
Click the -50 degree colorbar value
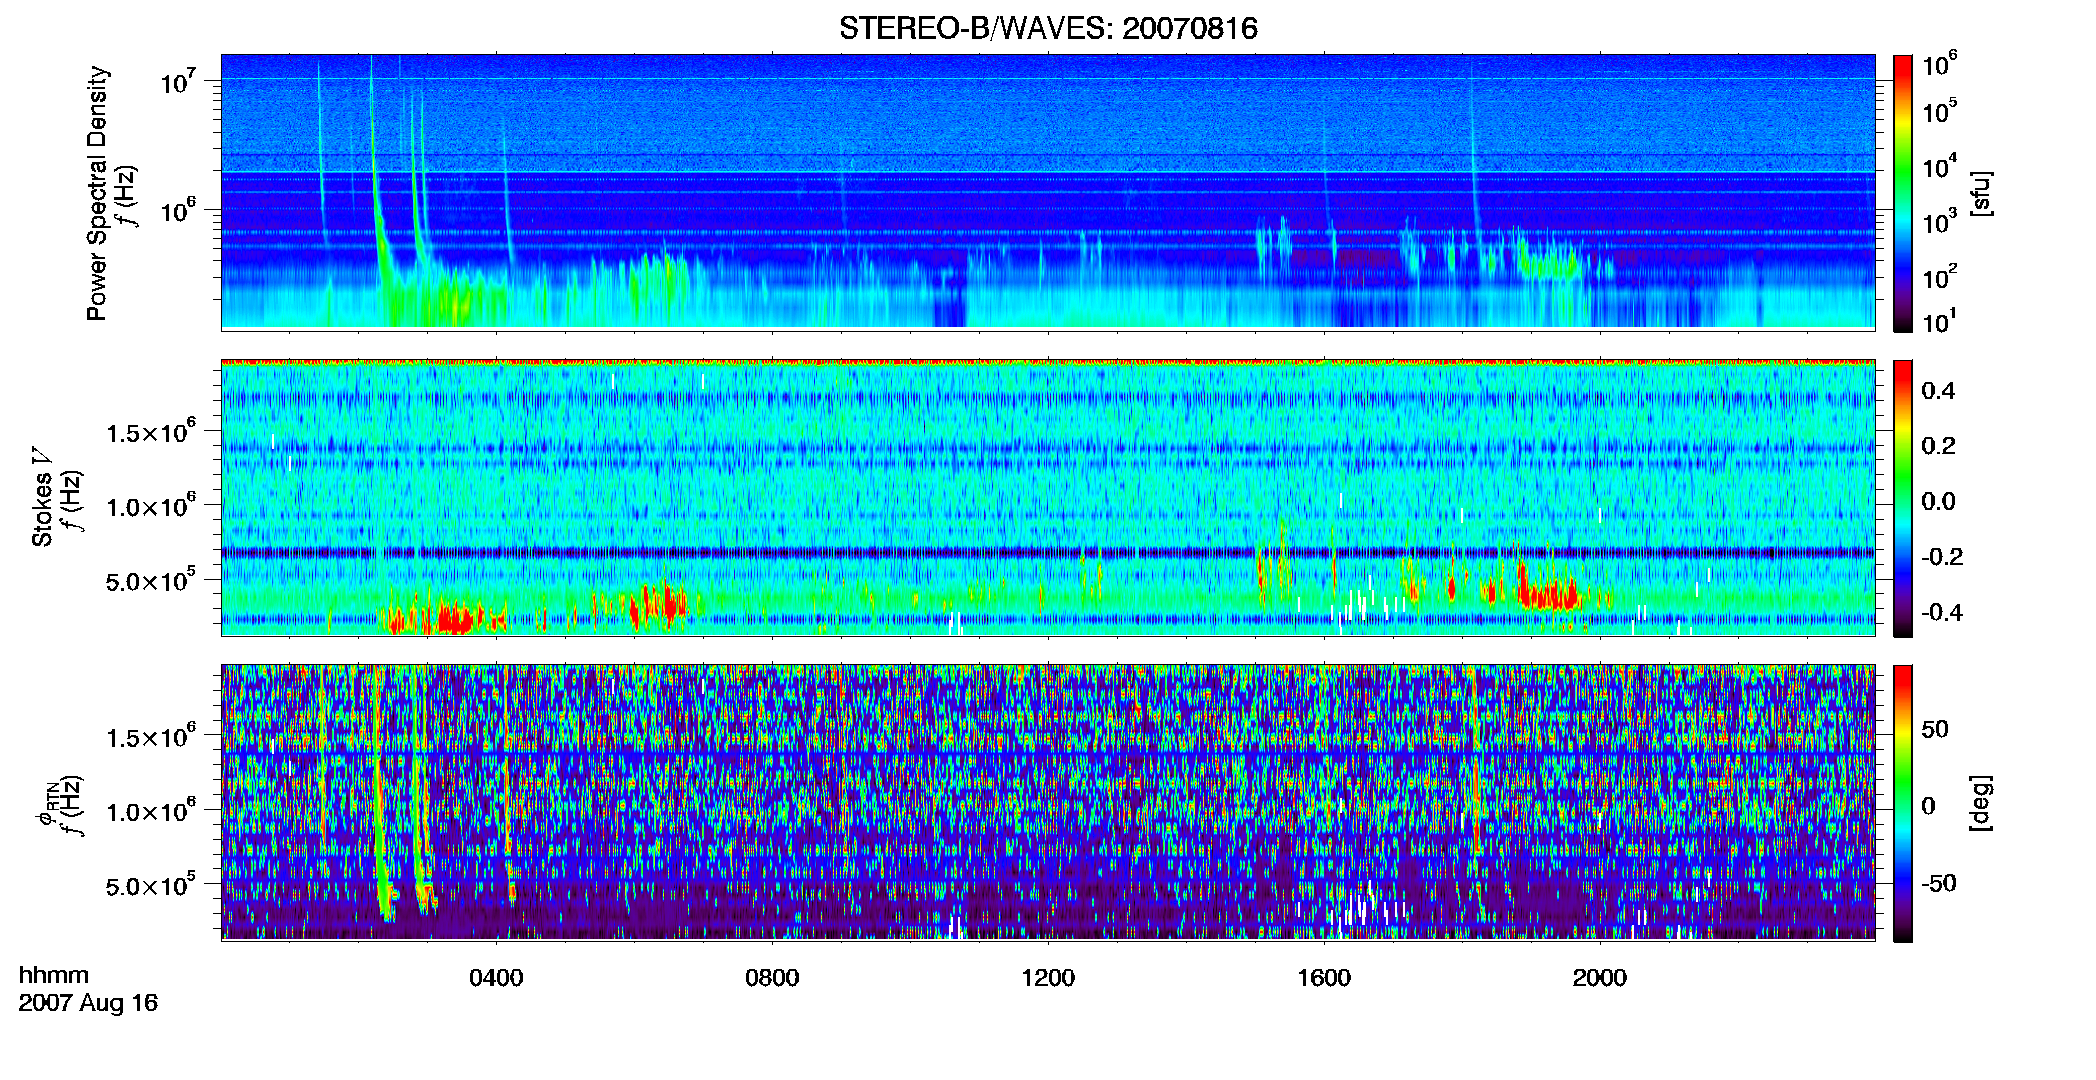(x=1939, y=883)
